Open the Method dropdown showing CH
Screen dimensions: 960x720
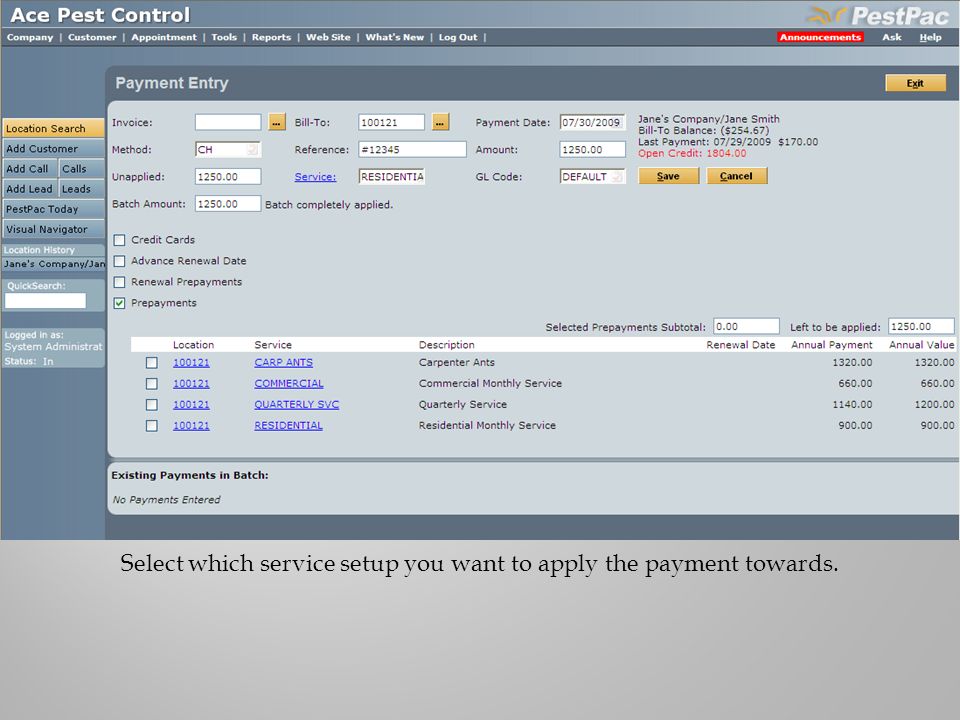coord(228,149)
